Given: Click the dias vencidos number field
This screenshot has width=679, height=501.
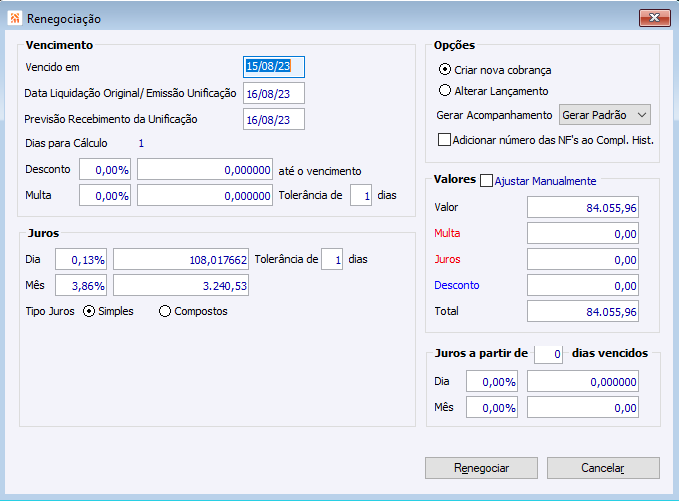Looking at the screenshot, I should [x=548, y=354].
